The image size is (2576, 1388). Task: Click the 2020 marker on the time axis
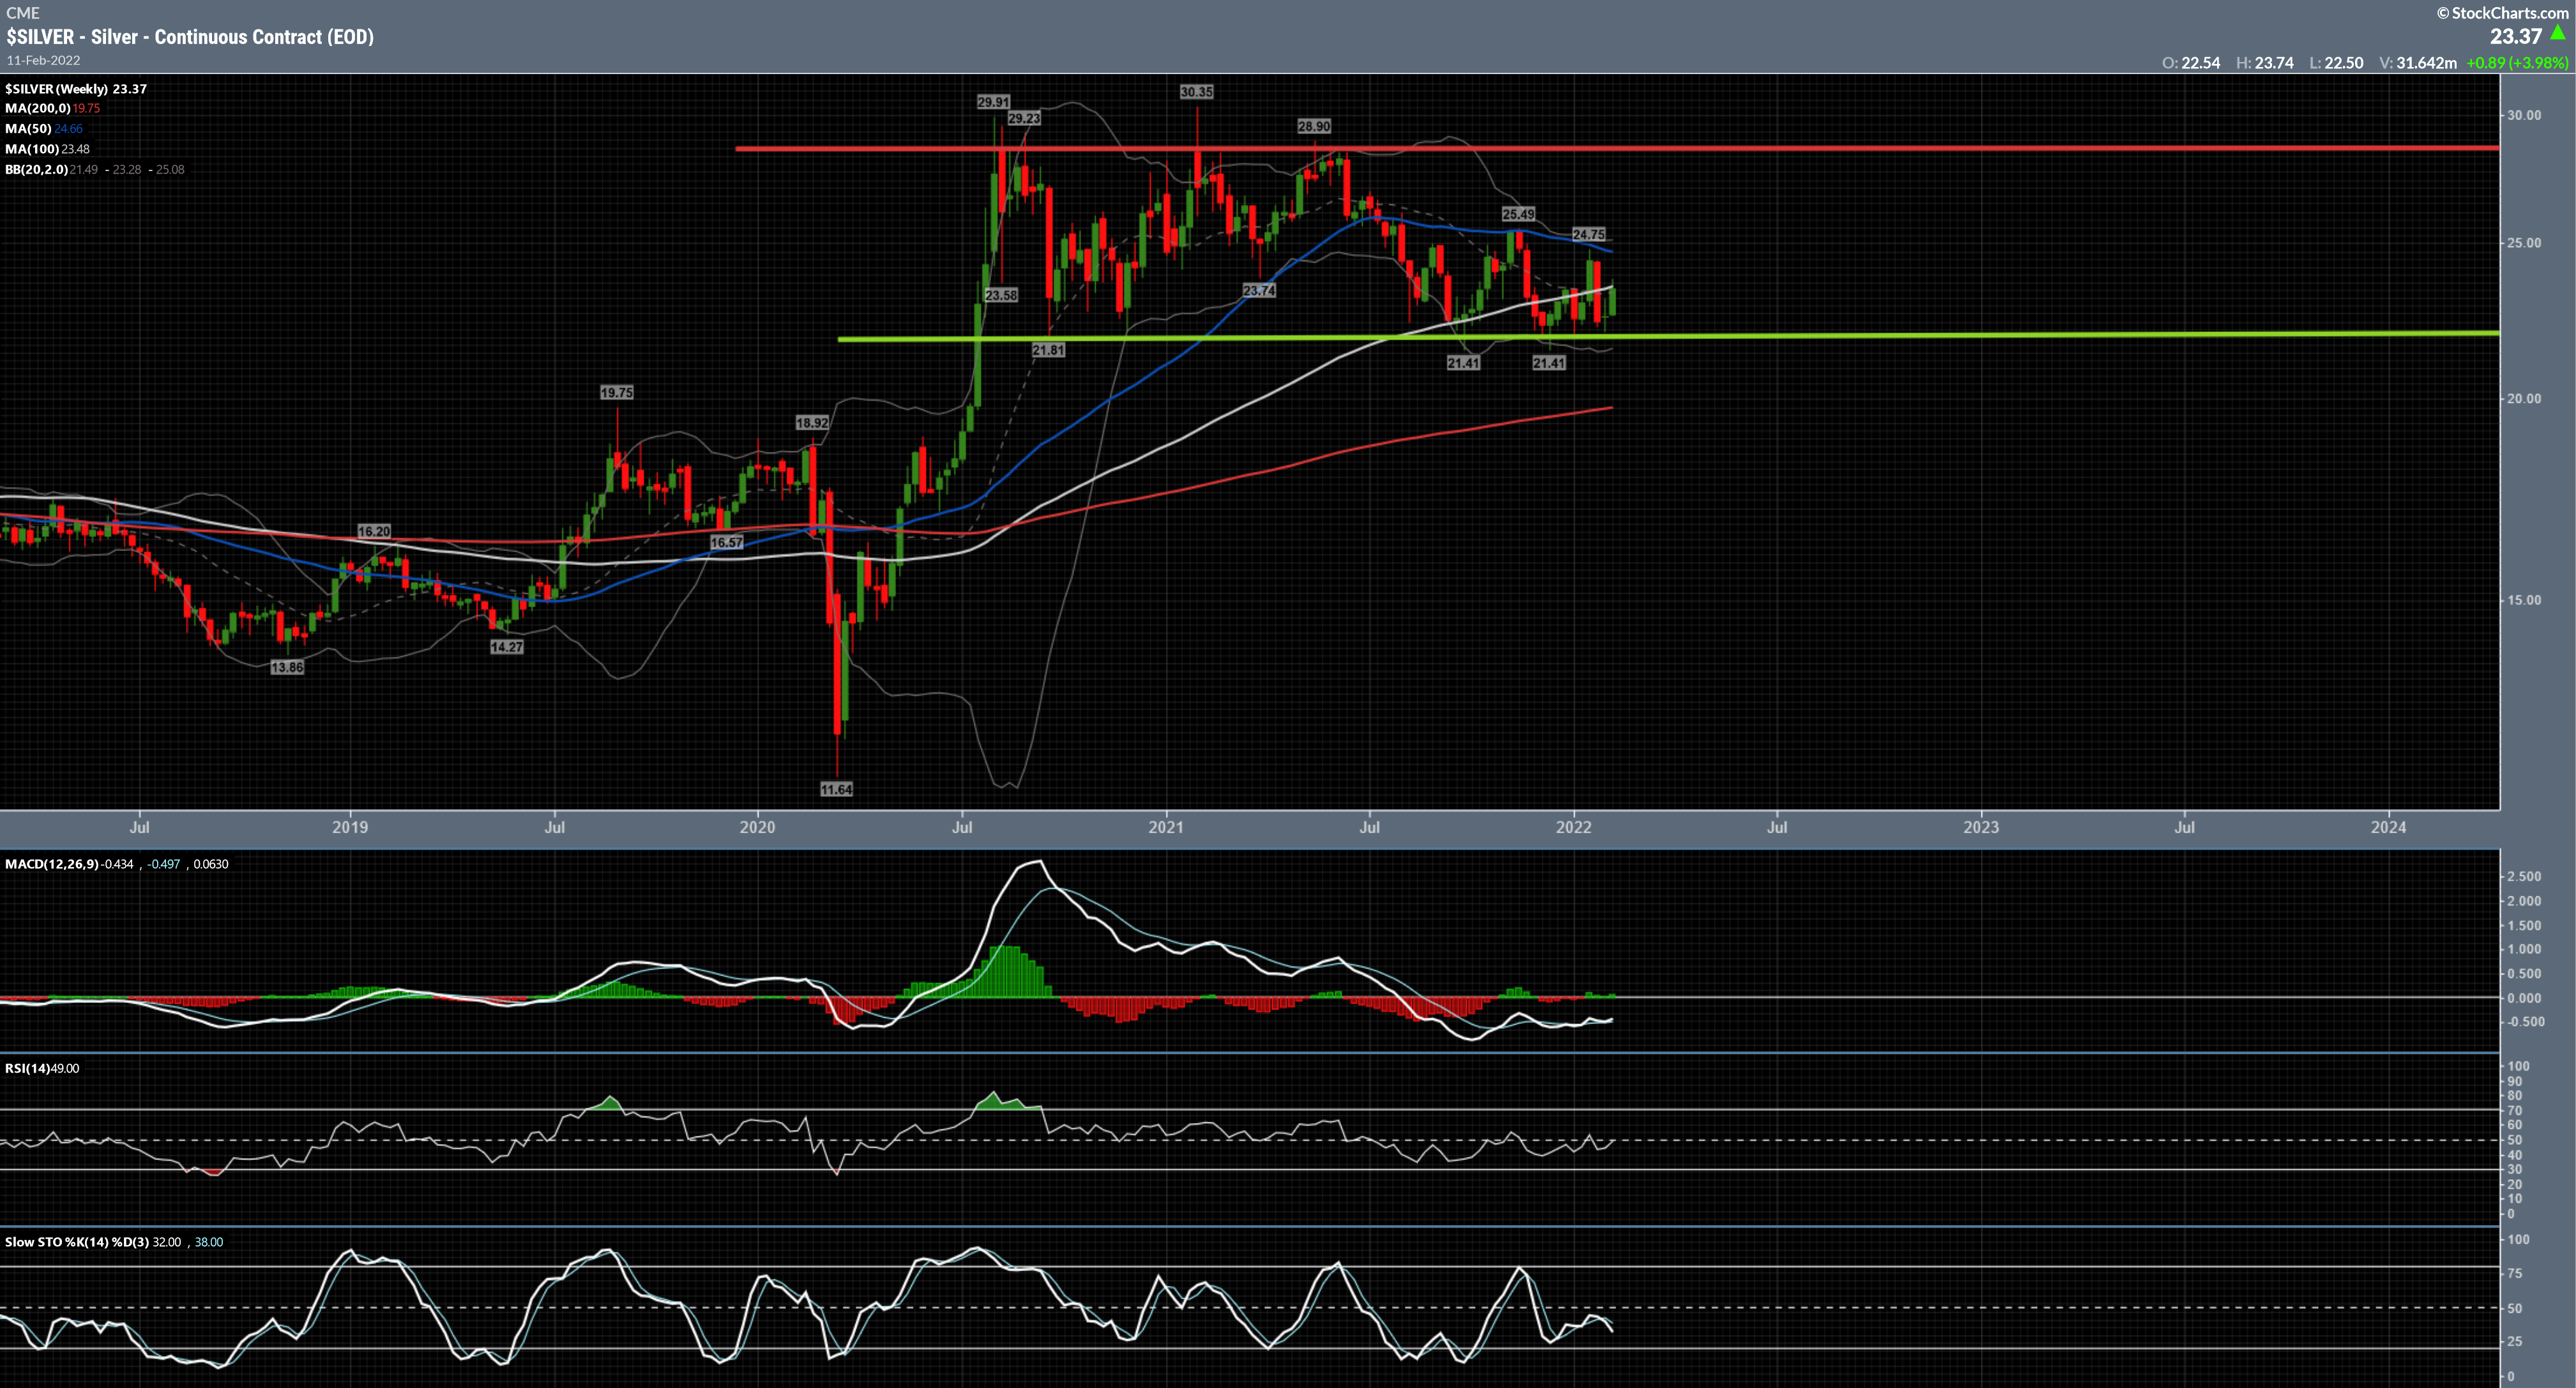click(757, 827)
